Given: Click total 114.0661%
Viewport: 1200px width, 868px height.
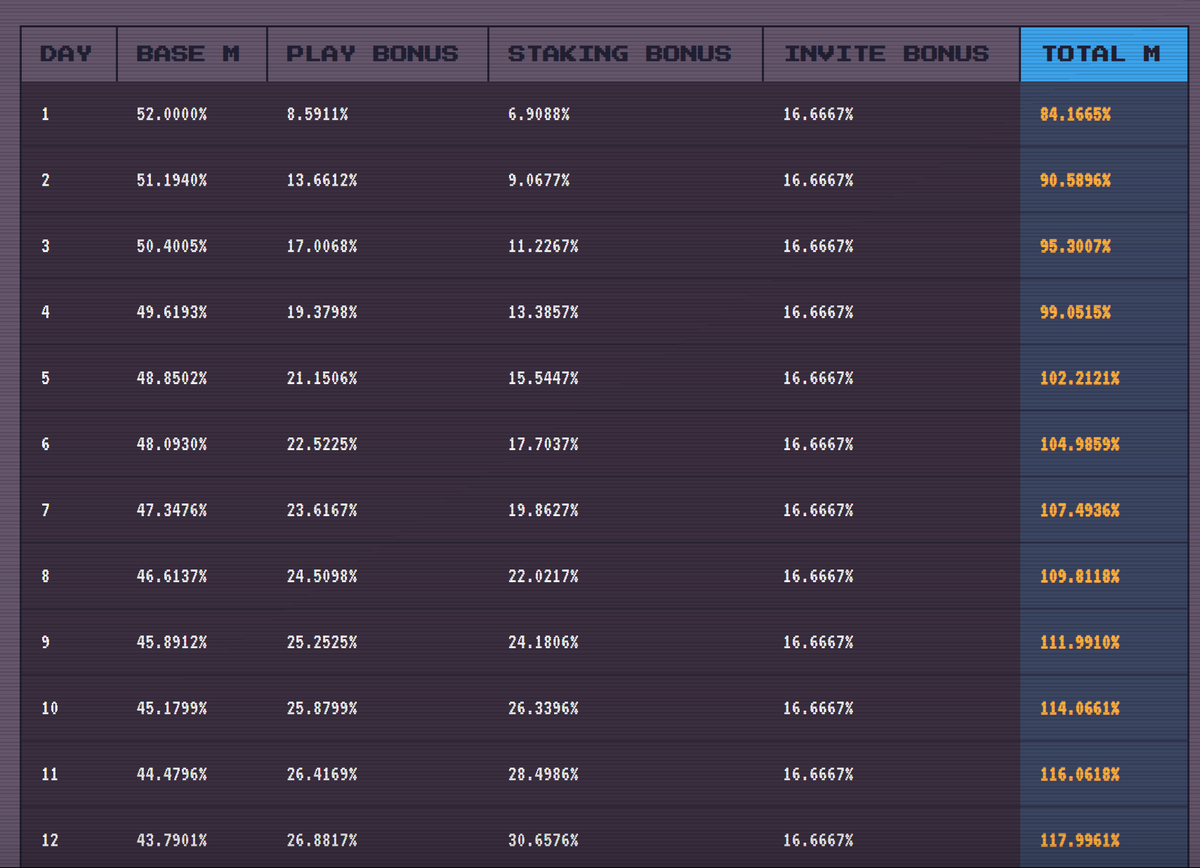Looking at the screenshot, I should [1080, 709].
